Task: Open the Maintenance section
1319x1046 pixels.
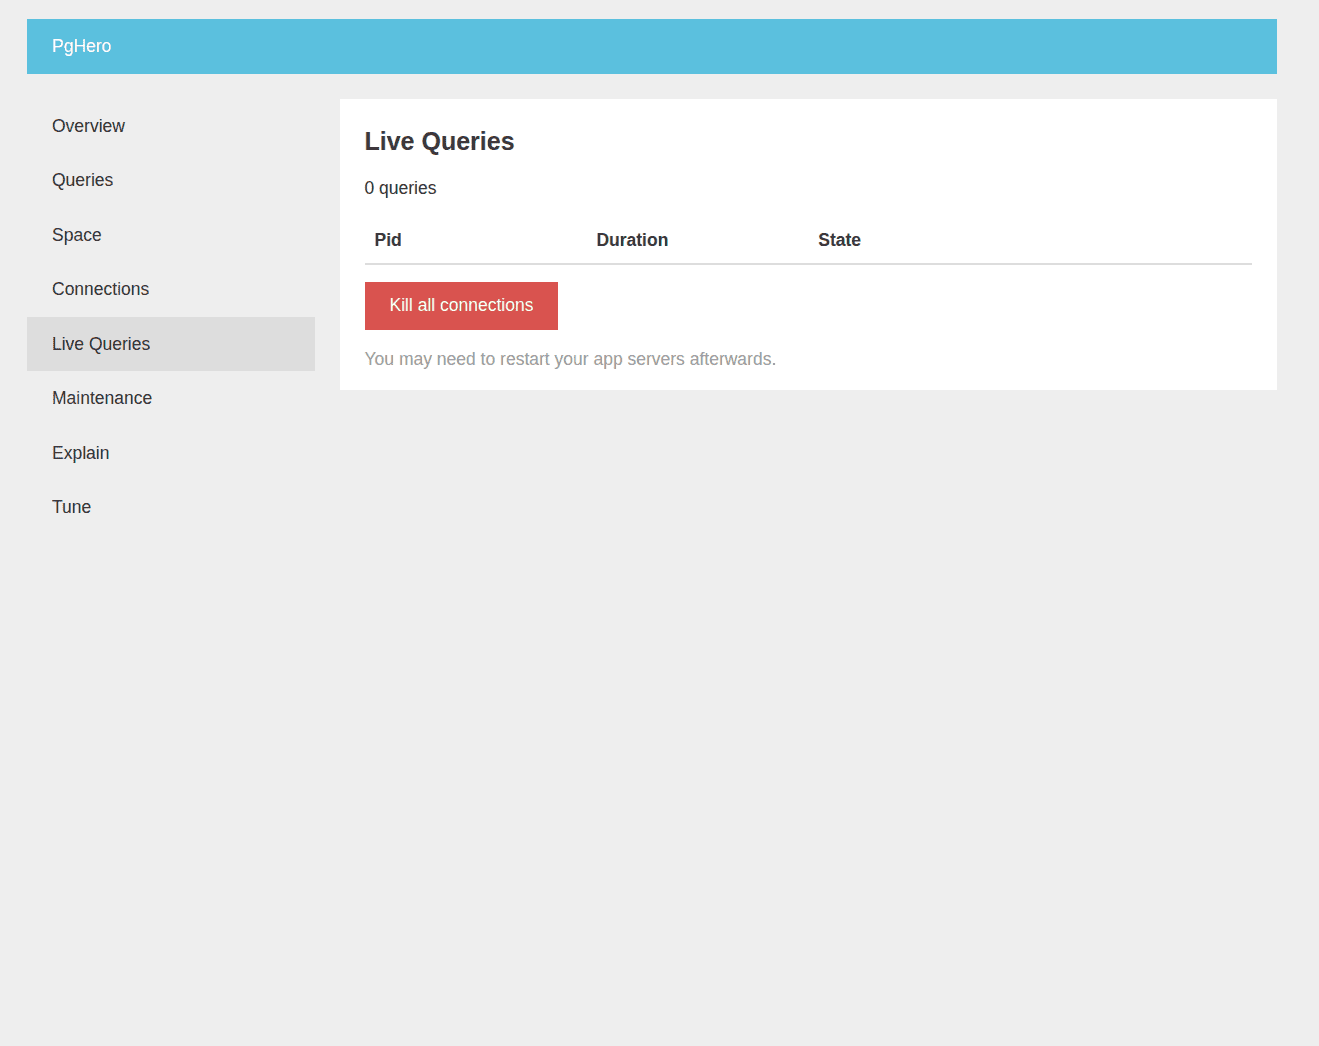Action: pyautogui.click(x=101, y=398)
